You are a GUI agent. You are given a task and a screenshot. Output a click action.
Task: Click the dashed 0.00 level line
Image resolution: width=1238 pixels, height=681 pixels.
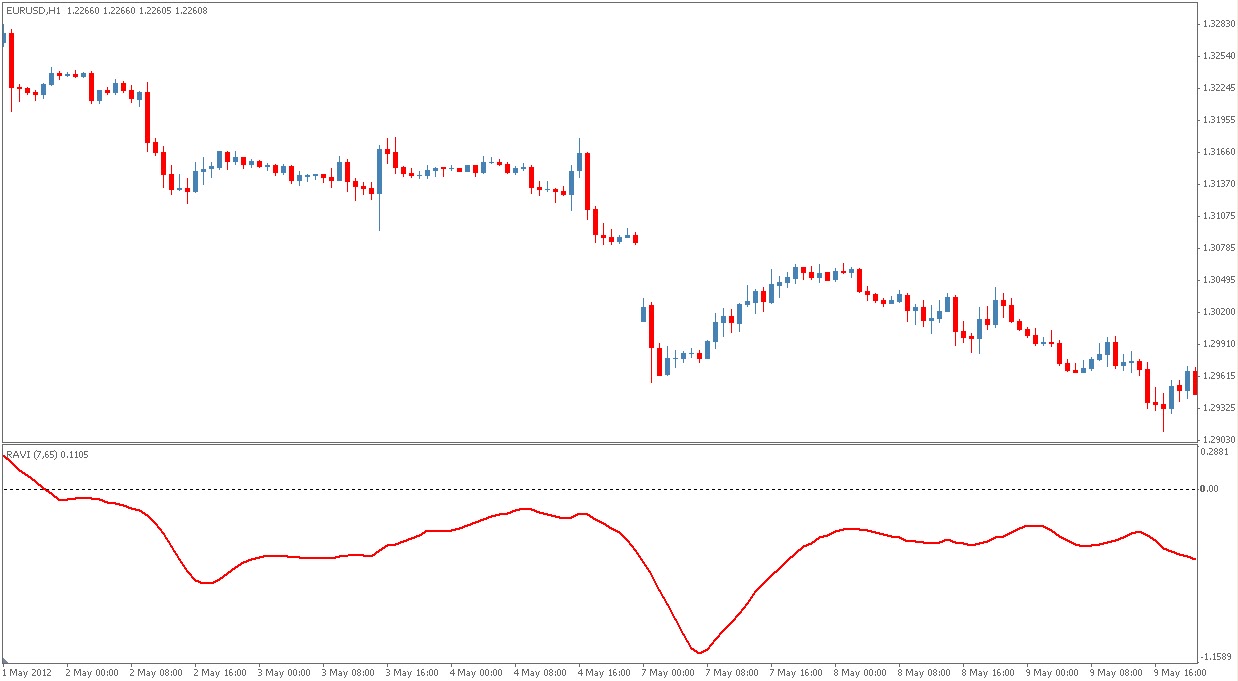coord(600,489)
